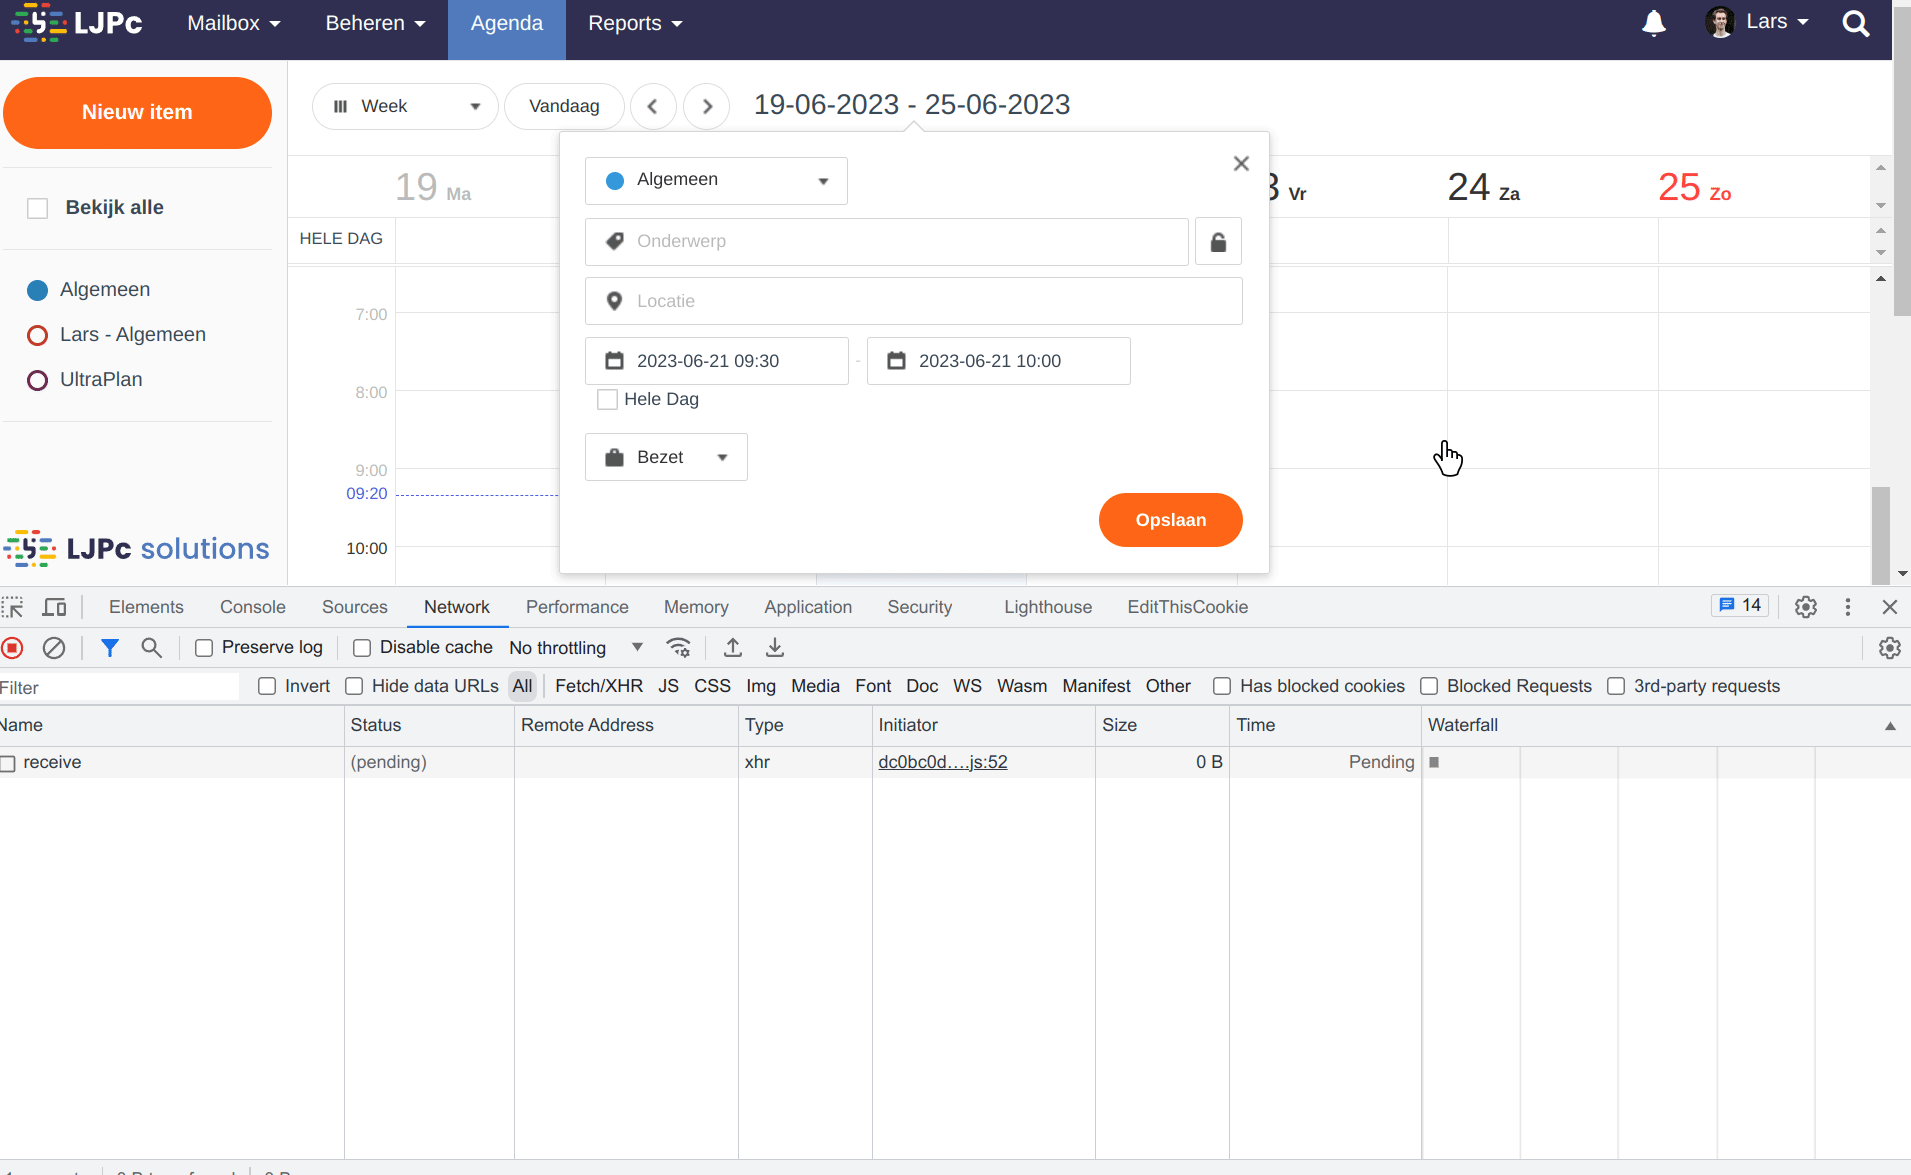1911x1175 pixels.
Task: Stop recording with the red record icon
Action: [x=12, y=647]
